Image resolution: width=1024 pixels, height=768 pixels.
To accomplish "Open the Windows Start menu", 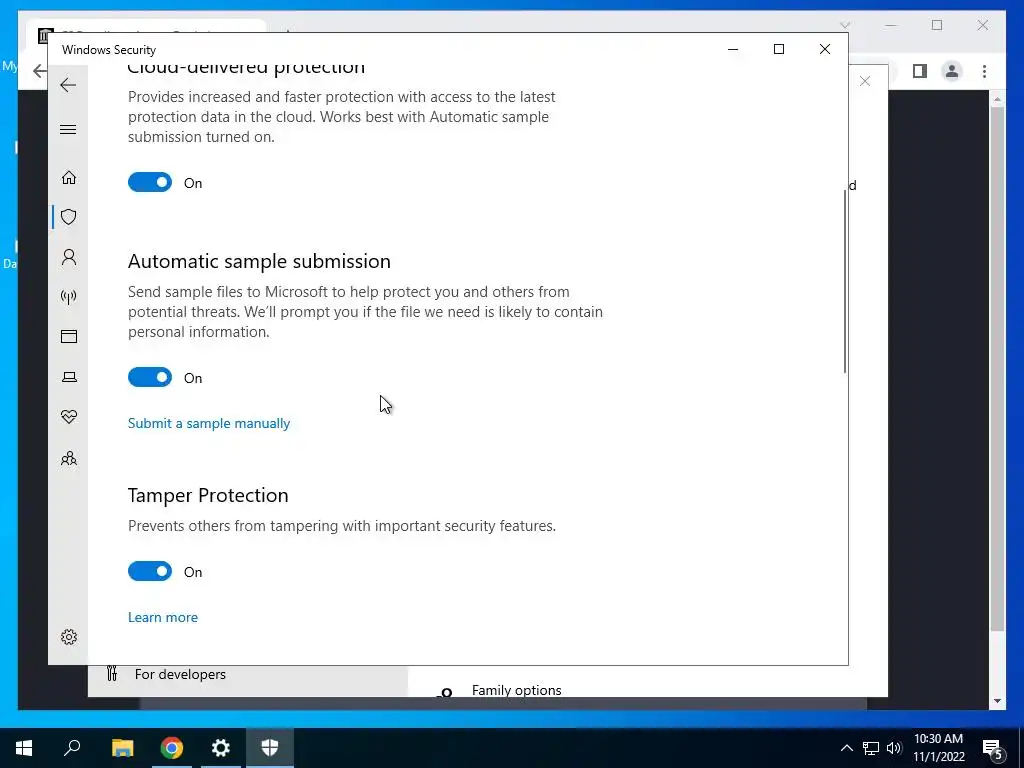I will click(24, 748).
